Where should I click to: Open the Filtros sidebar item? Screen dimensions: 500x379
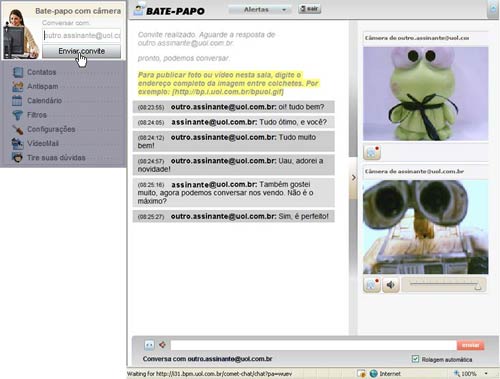click(x=37, y=115)
